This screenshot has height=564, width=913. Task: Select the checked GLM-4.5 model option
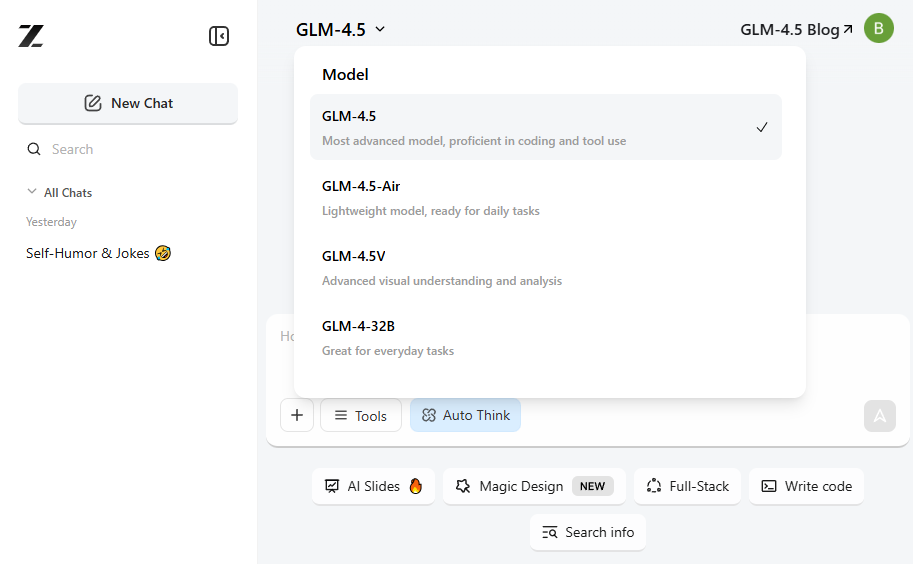pos(545,127)
